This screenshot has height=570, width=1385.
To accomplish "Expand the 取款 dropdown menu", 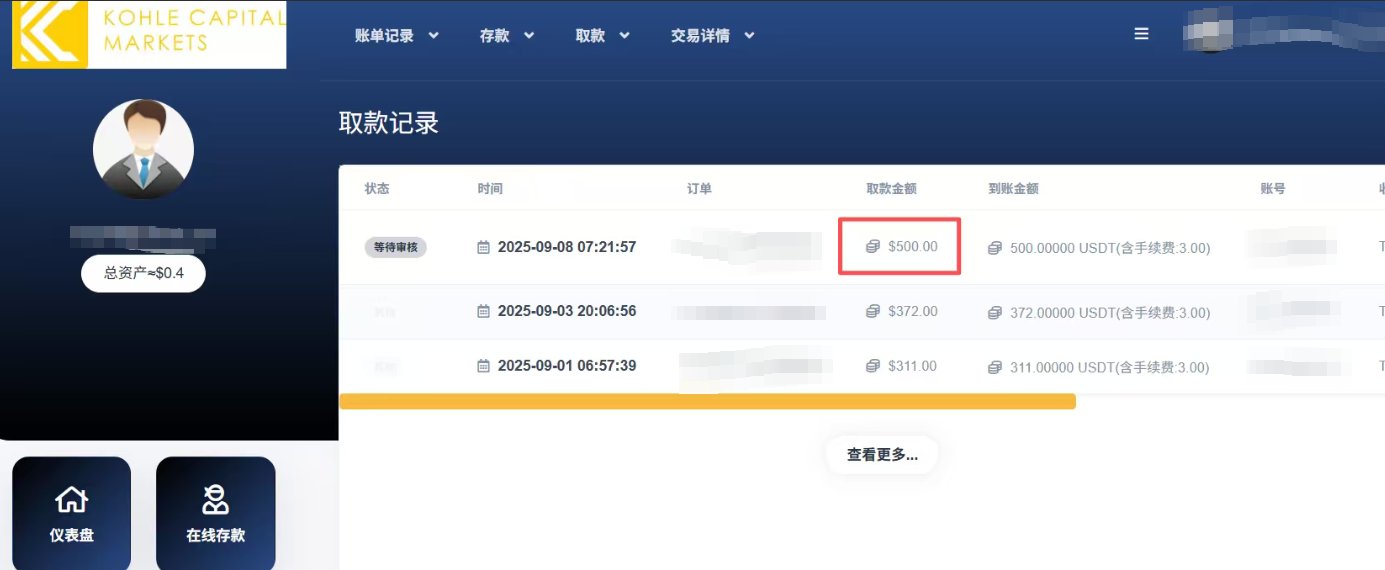I will click(x=603, y=36).
